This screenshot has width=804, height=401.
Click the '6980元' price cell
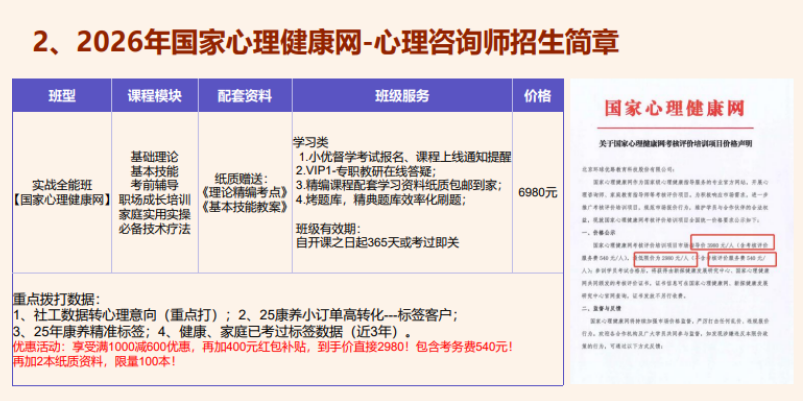pyautogui.click(x=538, y=193)
